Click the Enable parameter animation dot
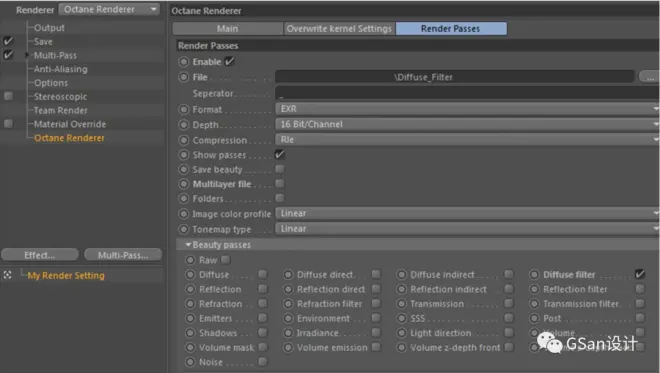Viewport: 660px width, 373px height. pyautogui.click(x=184, y=62)
